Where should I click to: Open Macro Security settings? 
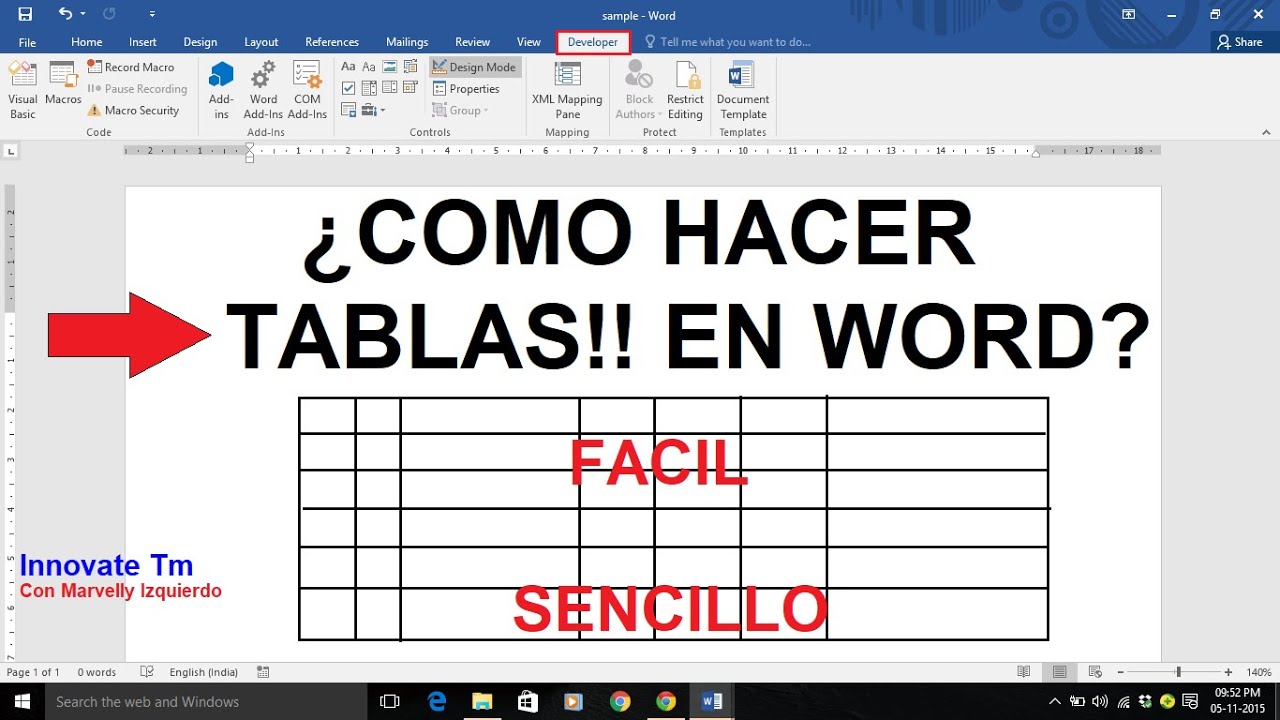133,111
